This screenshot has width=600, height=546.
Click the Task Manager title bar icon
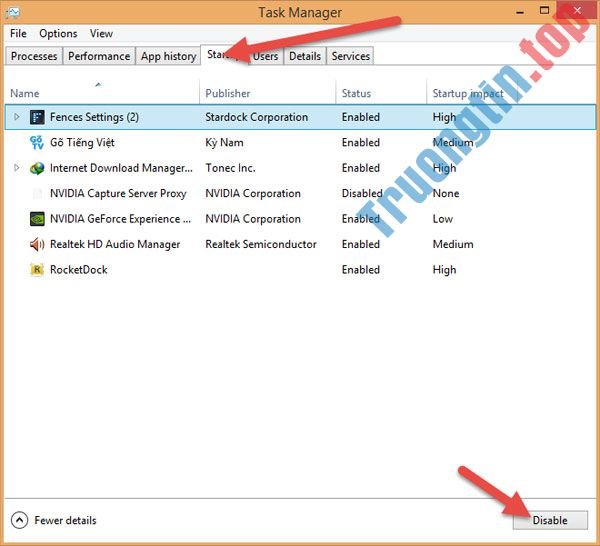pos(13,13)
